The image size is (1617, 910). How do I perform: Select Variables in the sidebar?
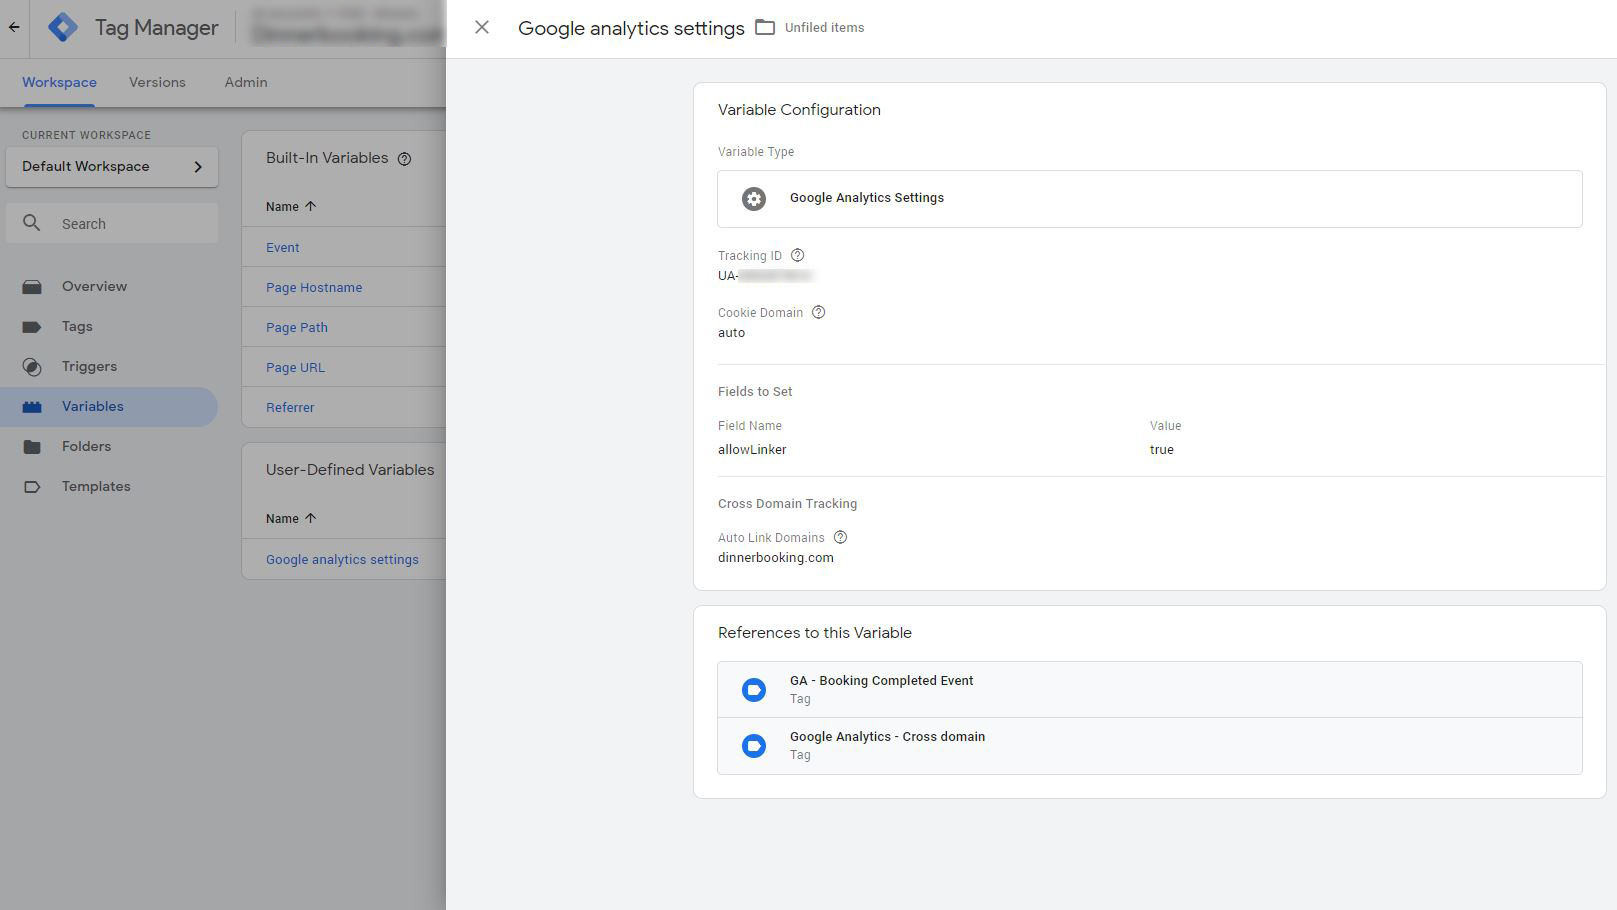point(108,407)
